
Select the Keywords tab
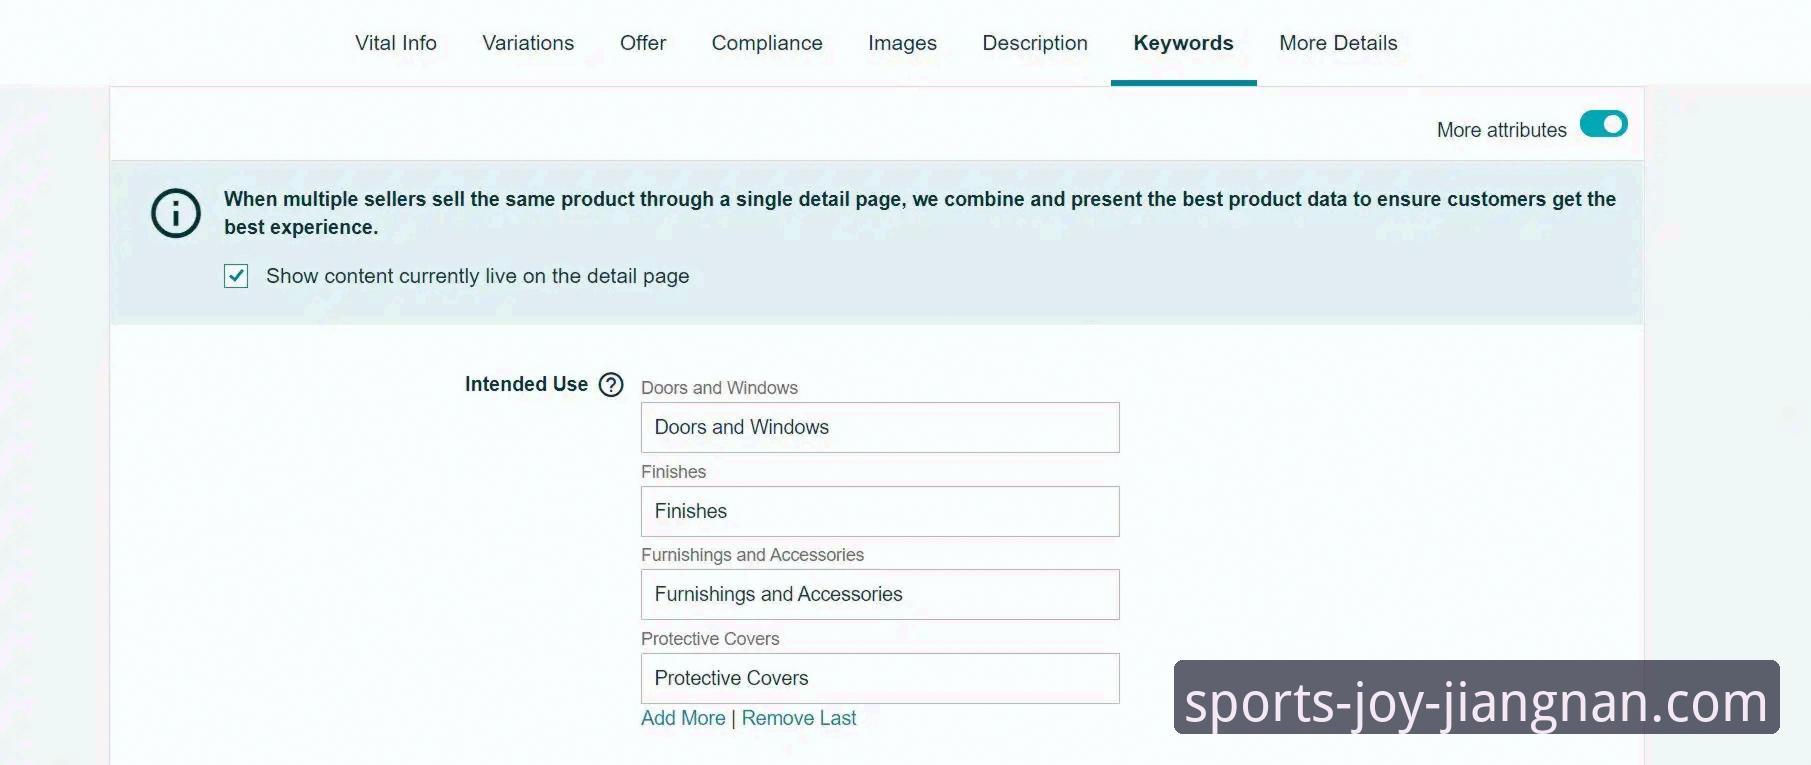coord(1183,43)
